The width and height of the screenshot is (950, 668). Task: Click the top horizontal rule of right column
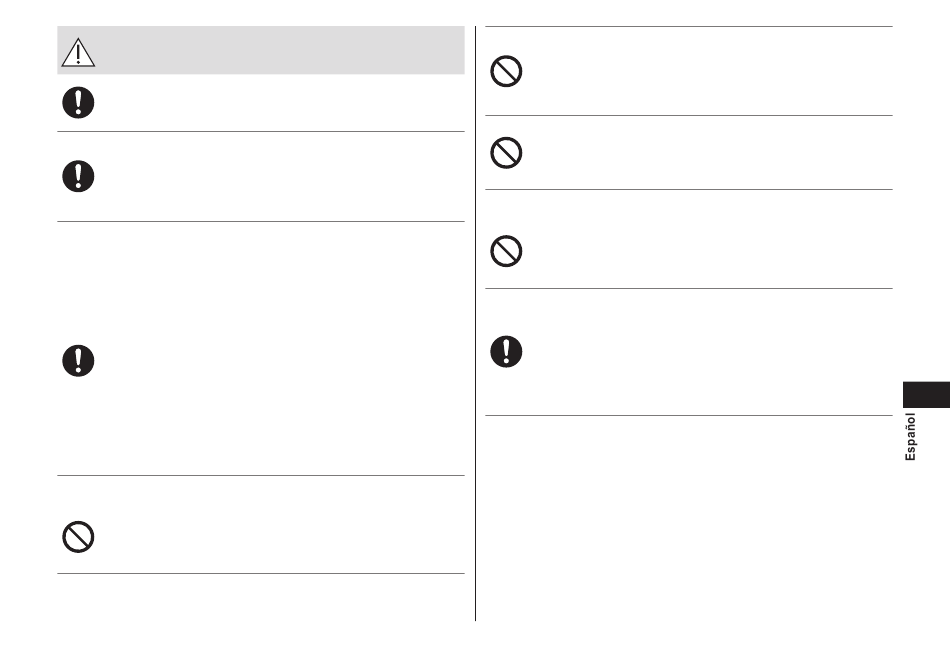[689, 27]
